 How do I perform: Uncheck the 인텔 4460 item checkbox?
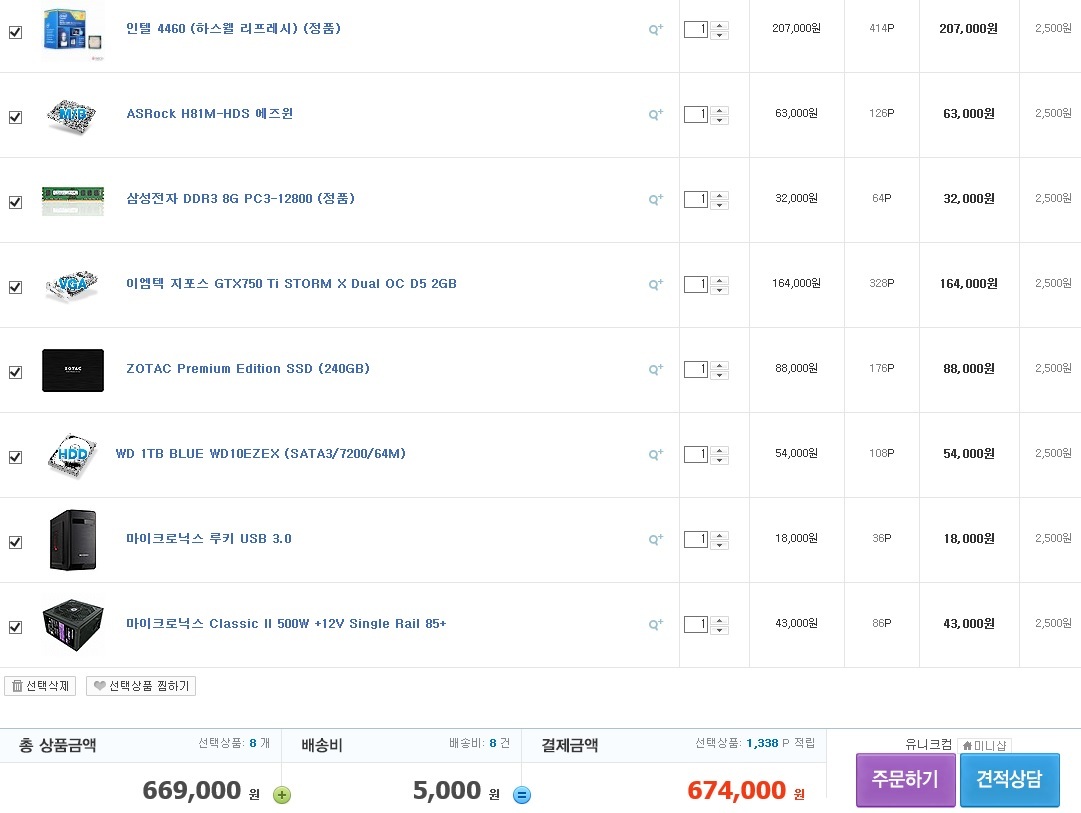pyautogui.click(x=15, y=32)
